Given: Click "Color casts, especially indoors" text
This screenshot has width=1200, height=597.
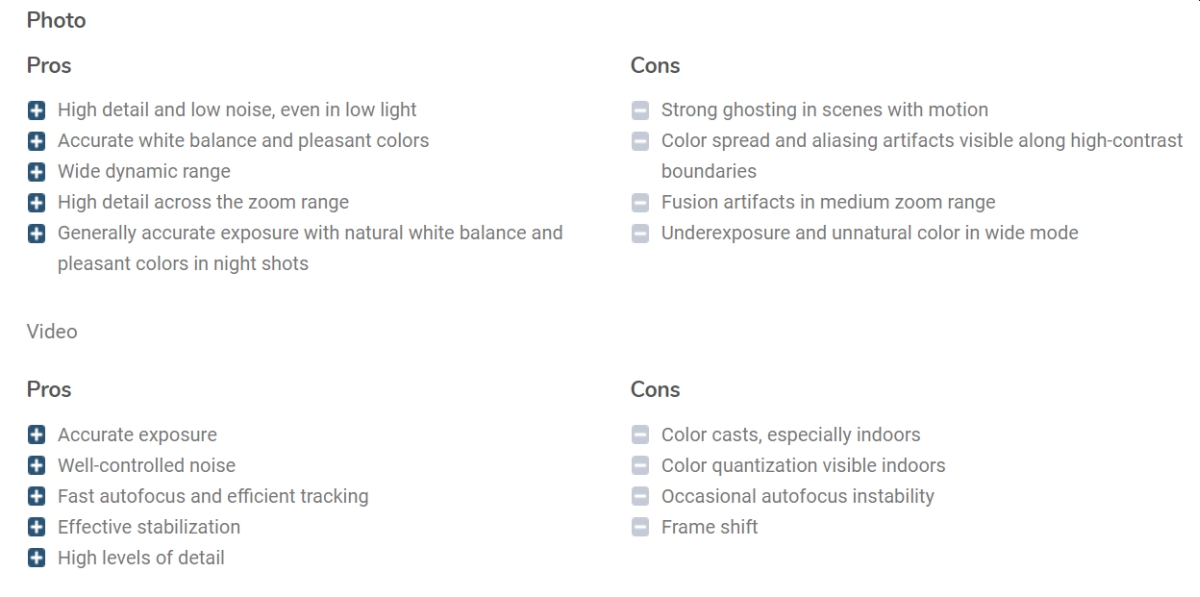Looking at the screenshot, I should [x=790, y=435].
